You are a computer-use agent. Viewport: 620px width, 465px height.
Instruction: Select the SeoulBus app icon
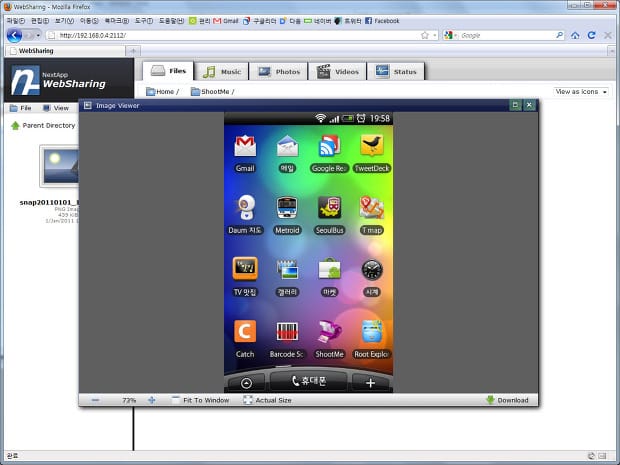pos(329,208)
